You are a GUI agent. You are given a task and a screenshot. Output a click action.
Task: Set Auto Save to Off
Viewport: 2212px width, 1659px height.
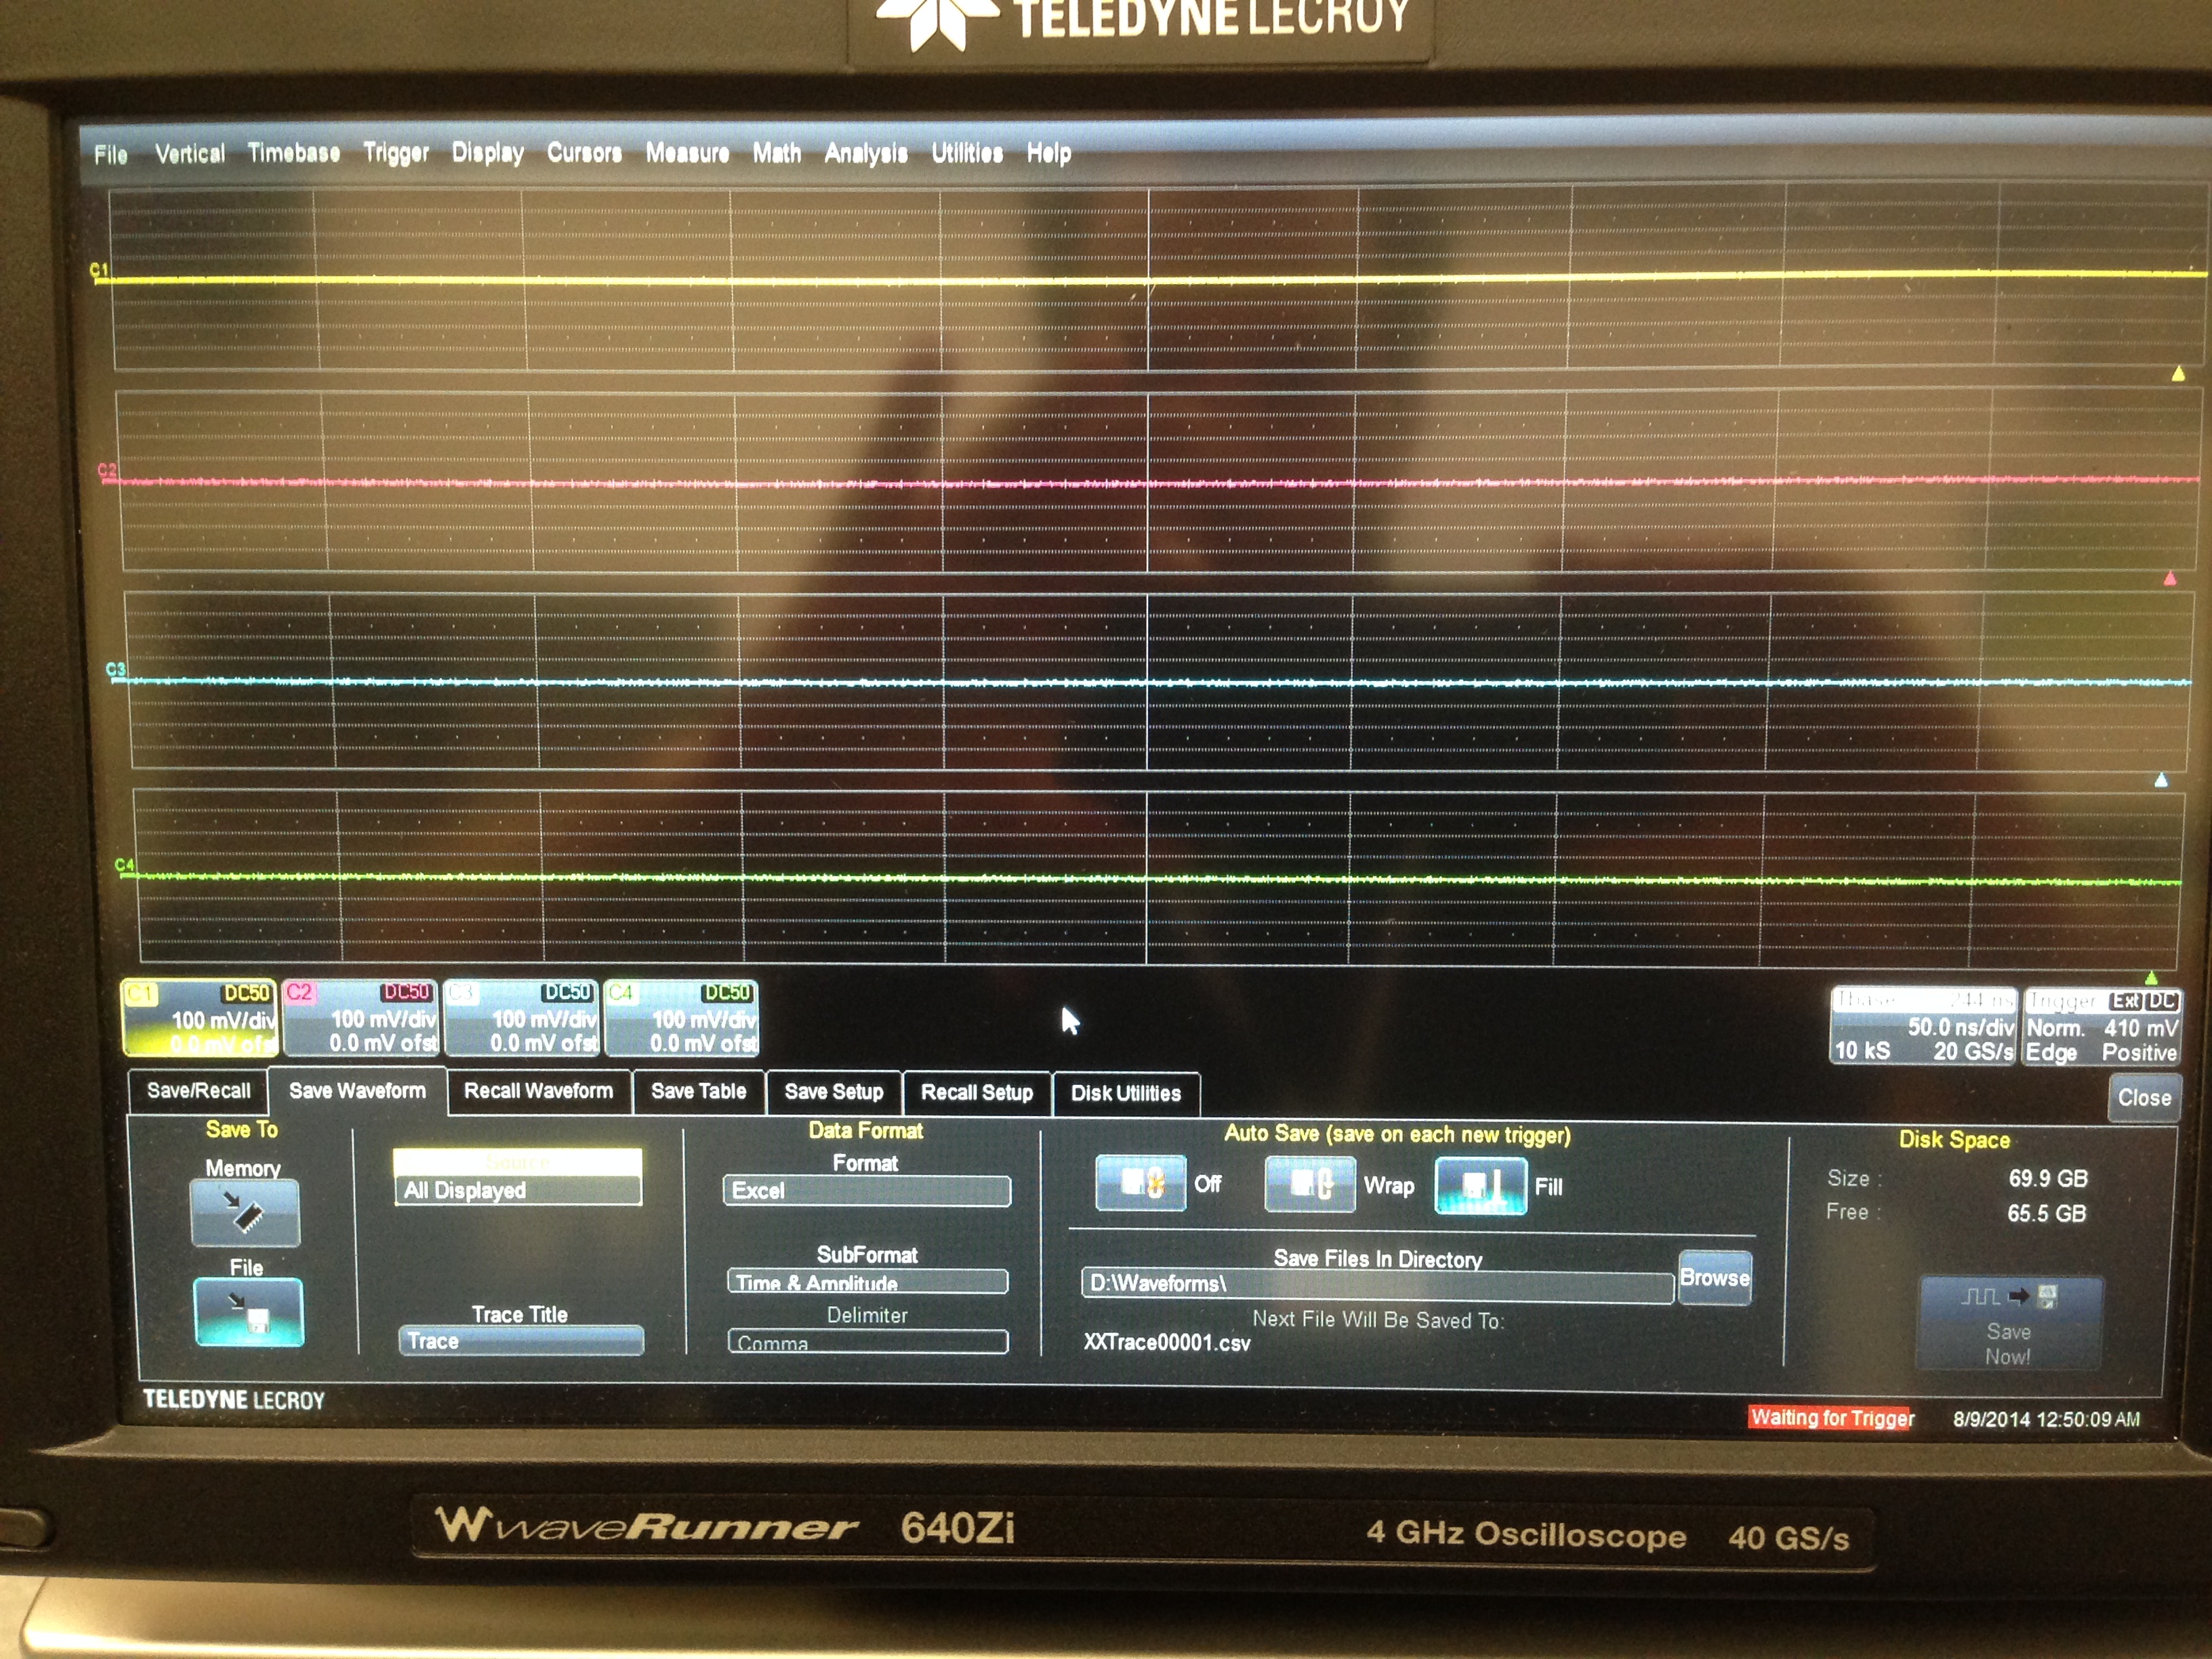pyautogui.click(x=1141, y=1183)
